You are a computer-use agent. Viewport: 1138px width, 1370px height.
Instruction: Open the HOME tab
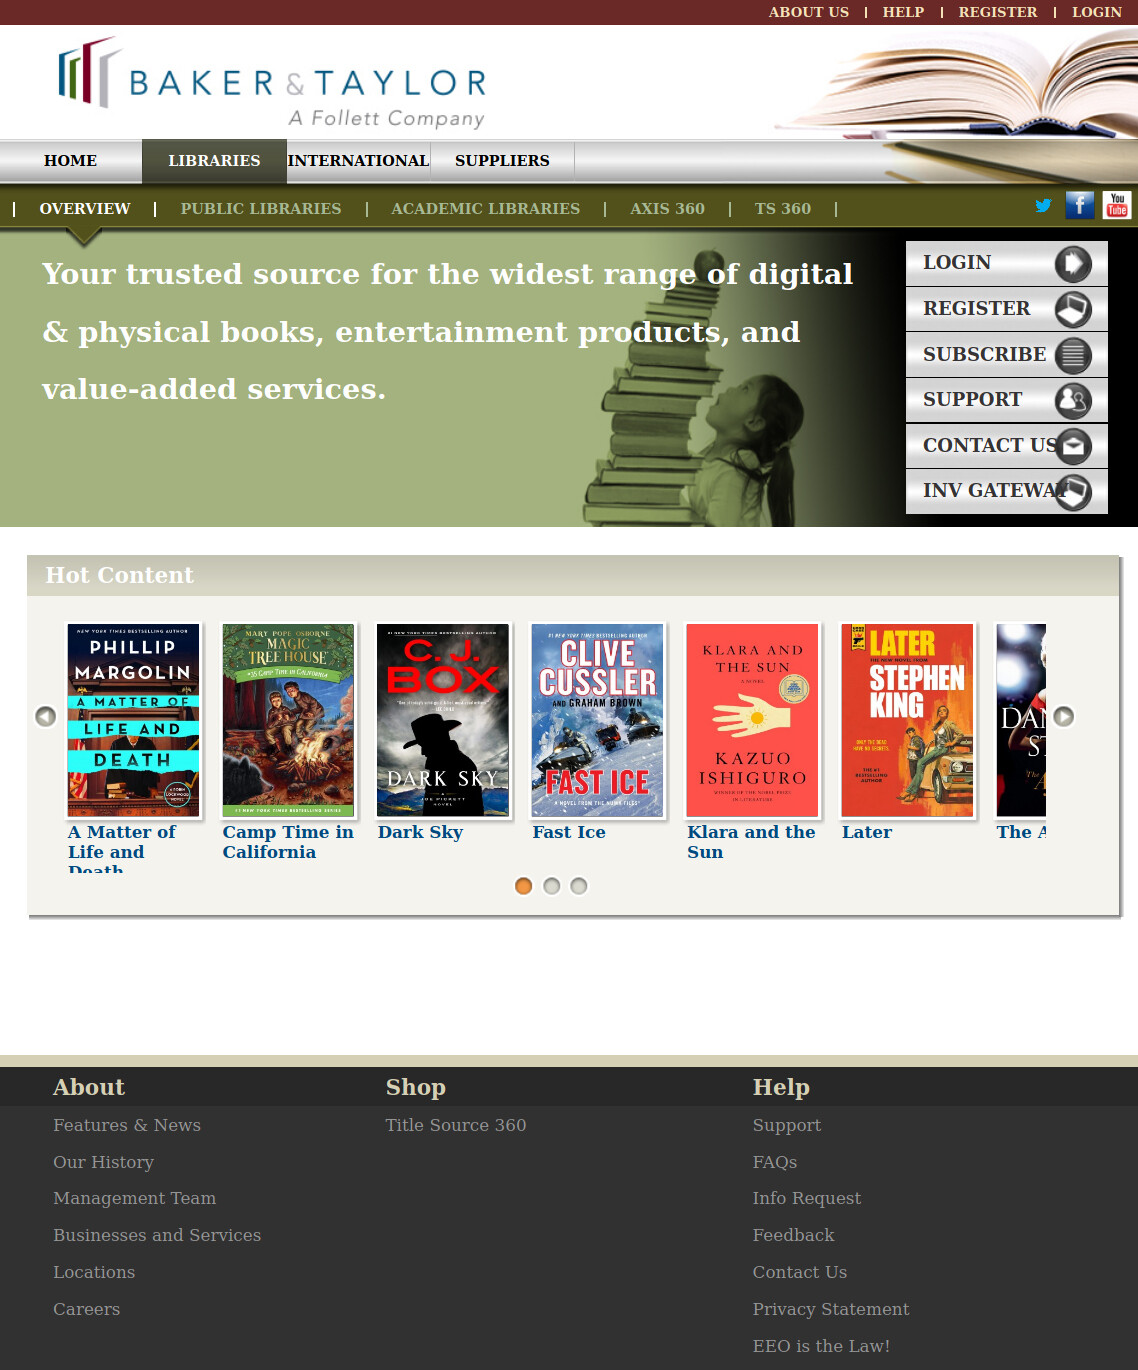(71, 161)
